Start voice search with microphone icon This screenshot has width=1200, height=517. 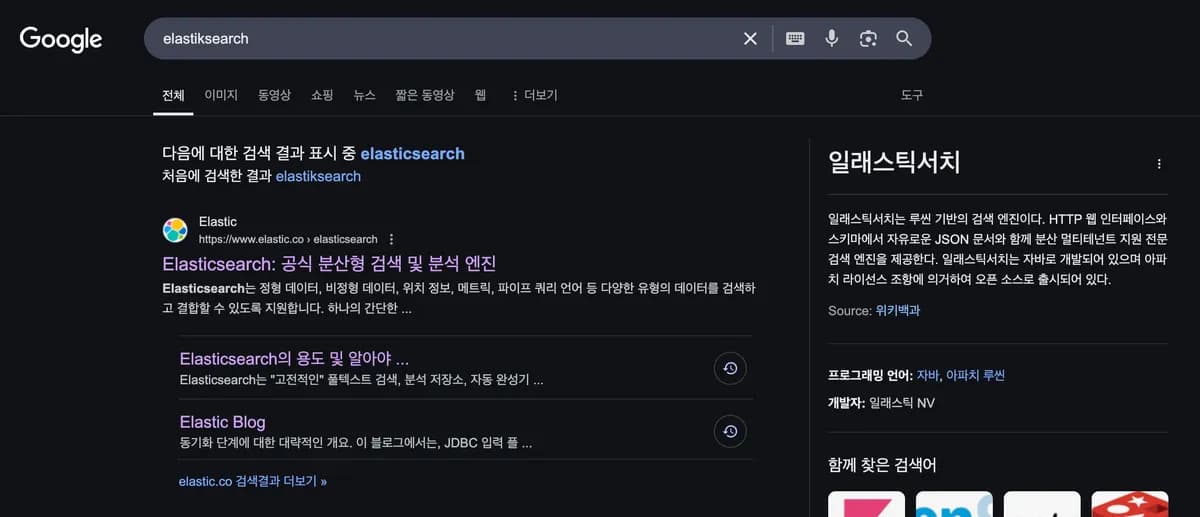coord(831,38)
